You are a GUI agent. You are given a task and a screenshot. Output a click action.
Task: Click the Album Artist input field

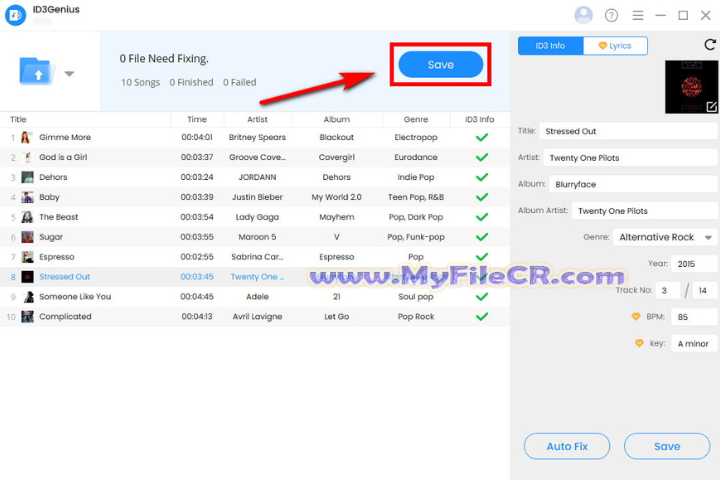click(645, 211)
